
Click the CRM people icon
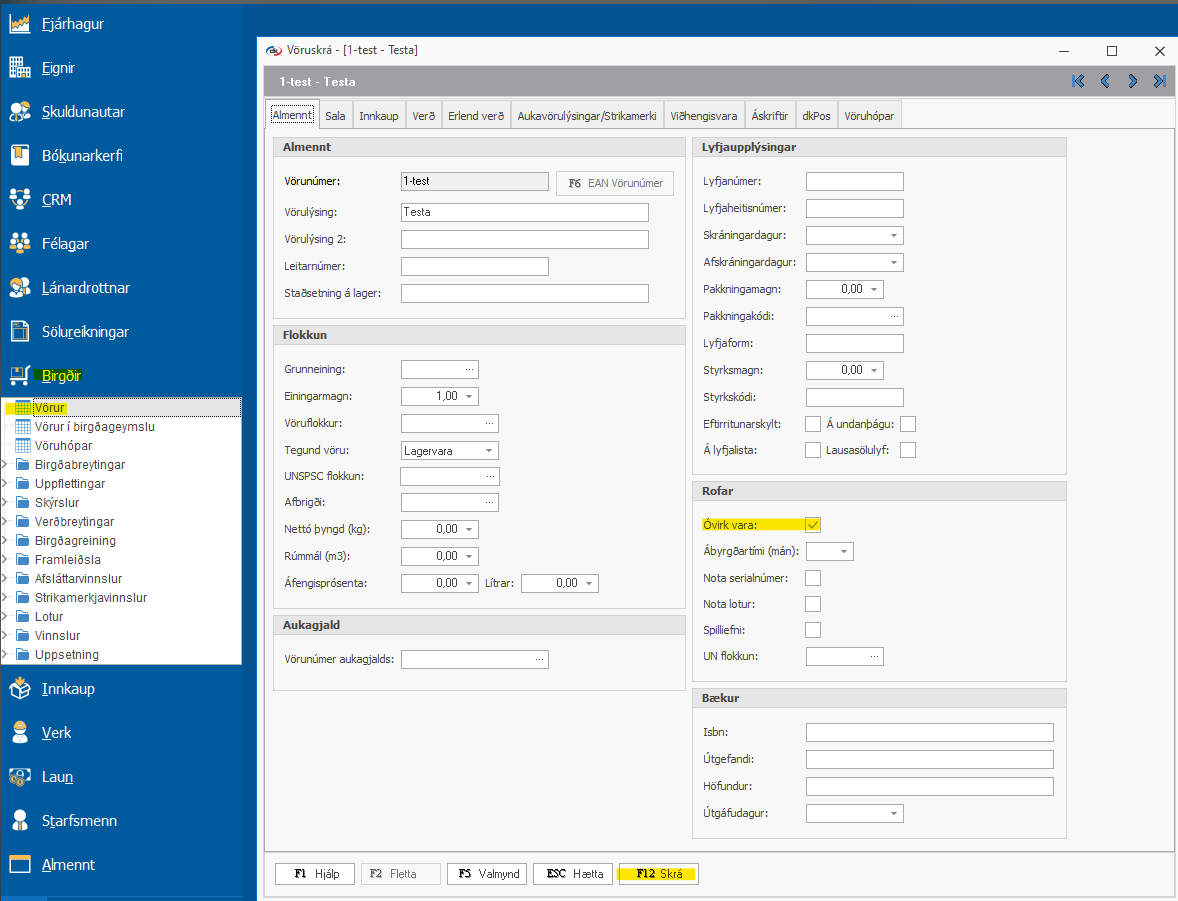click(20, 200)
